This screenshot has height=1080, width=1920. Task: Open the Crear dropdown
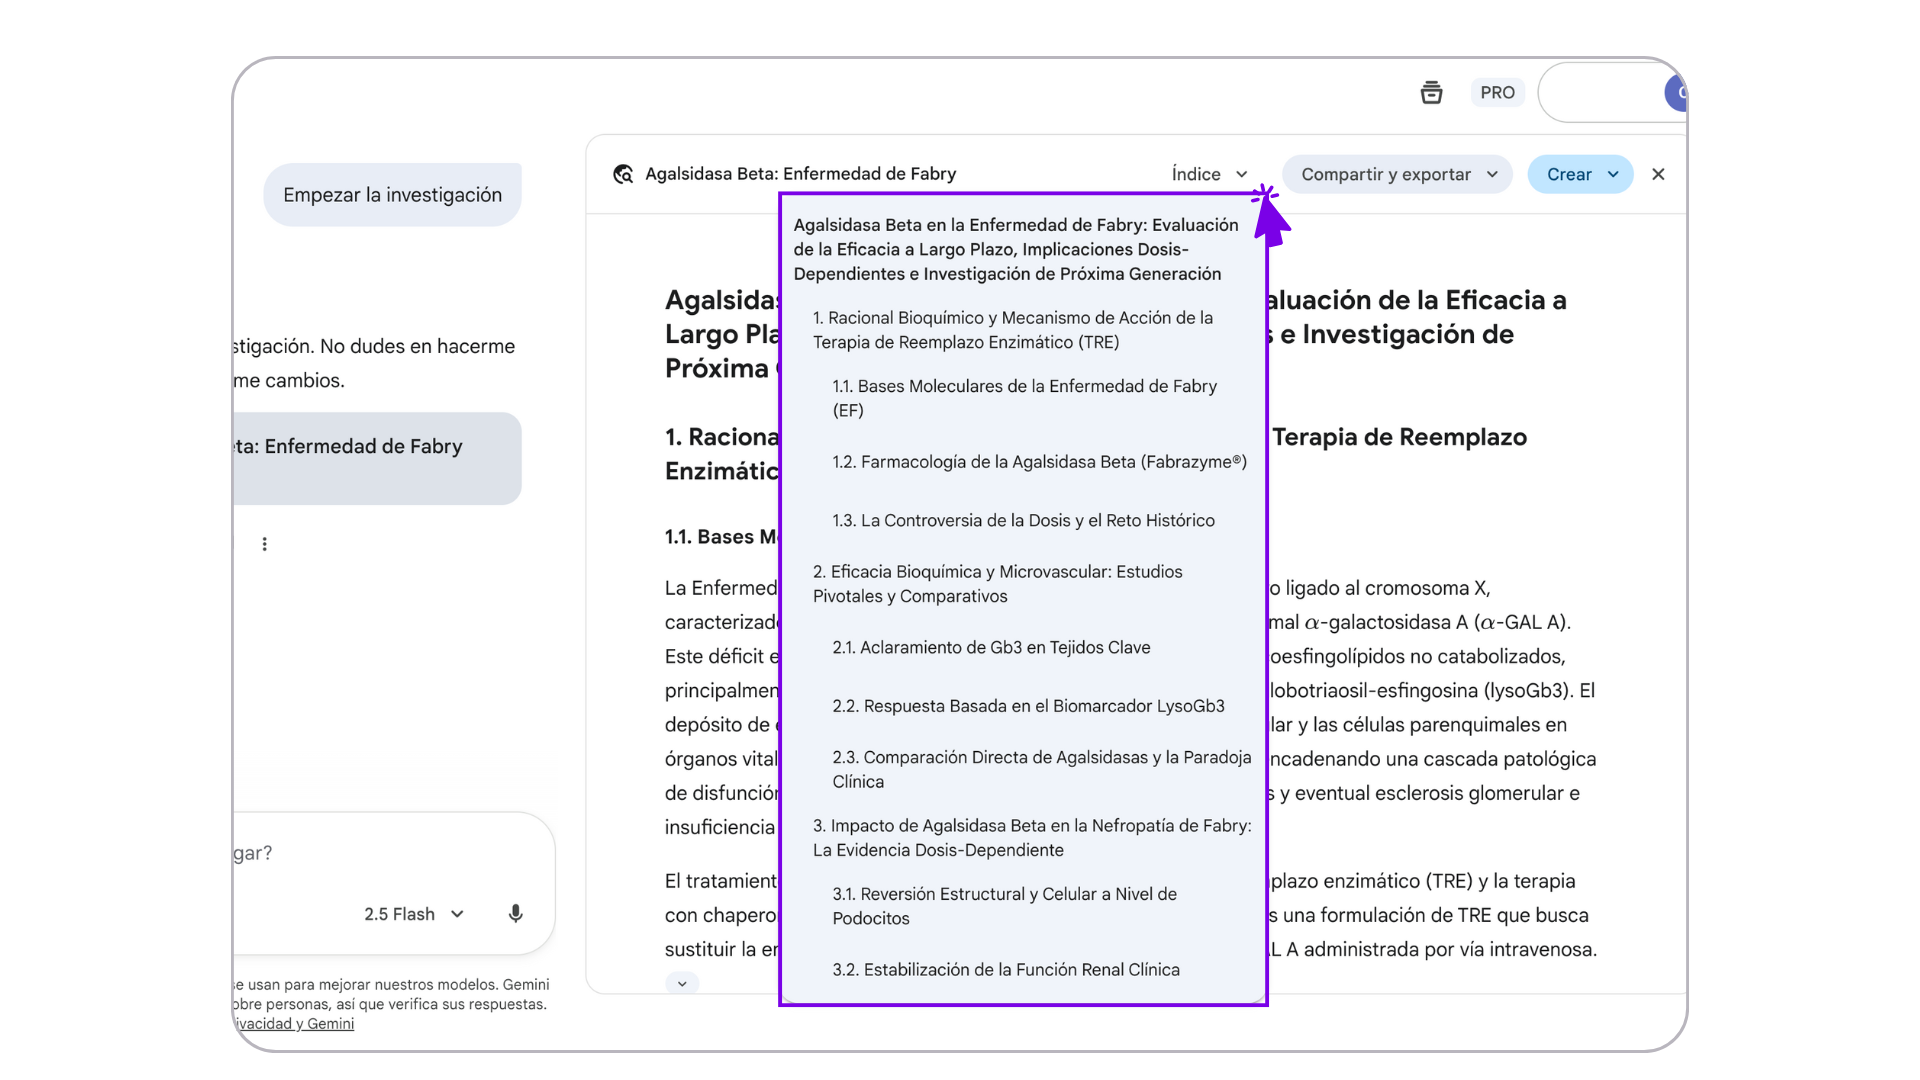pyautogui.click(x=1580, y=174)
